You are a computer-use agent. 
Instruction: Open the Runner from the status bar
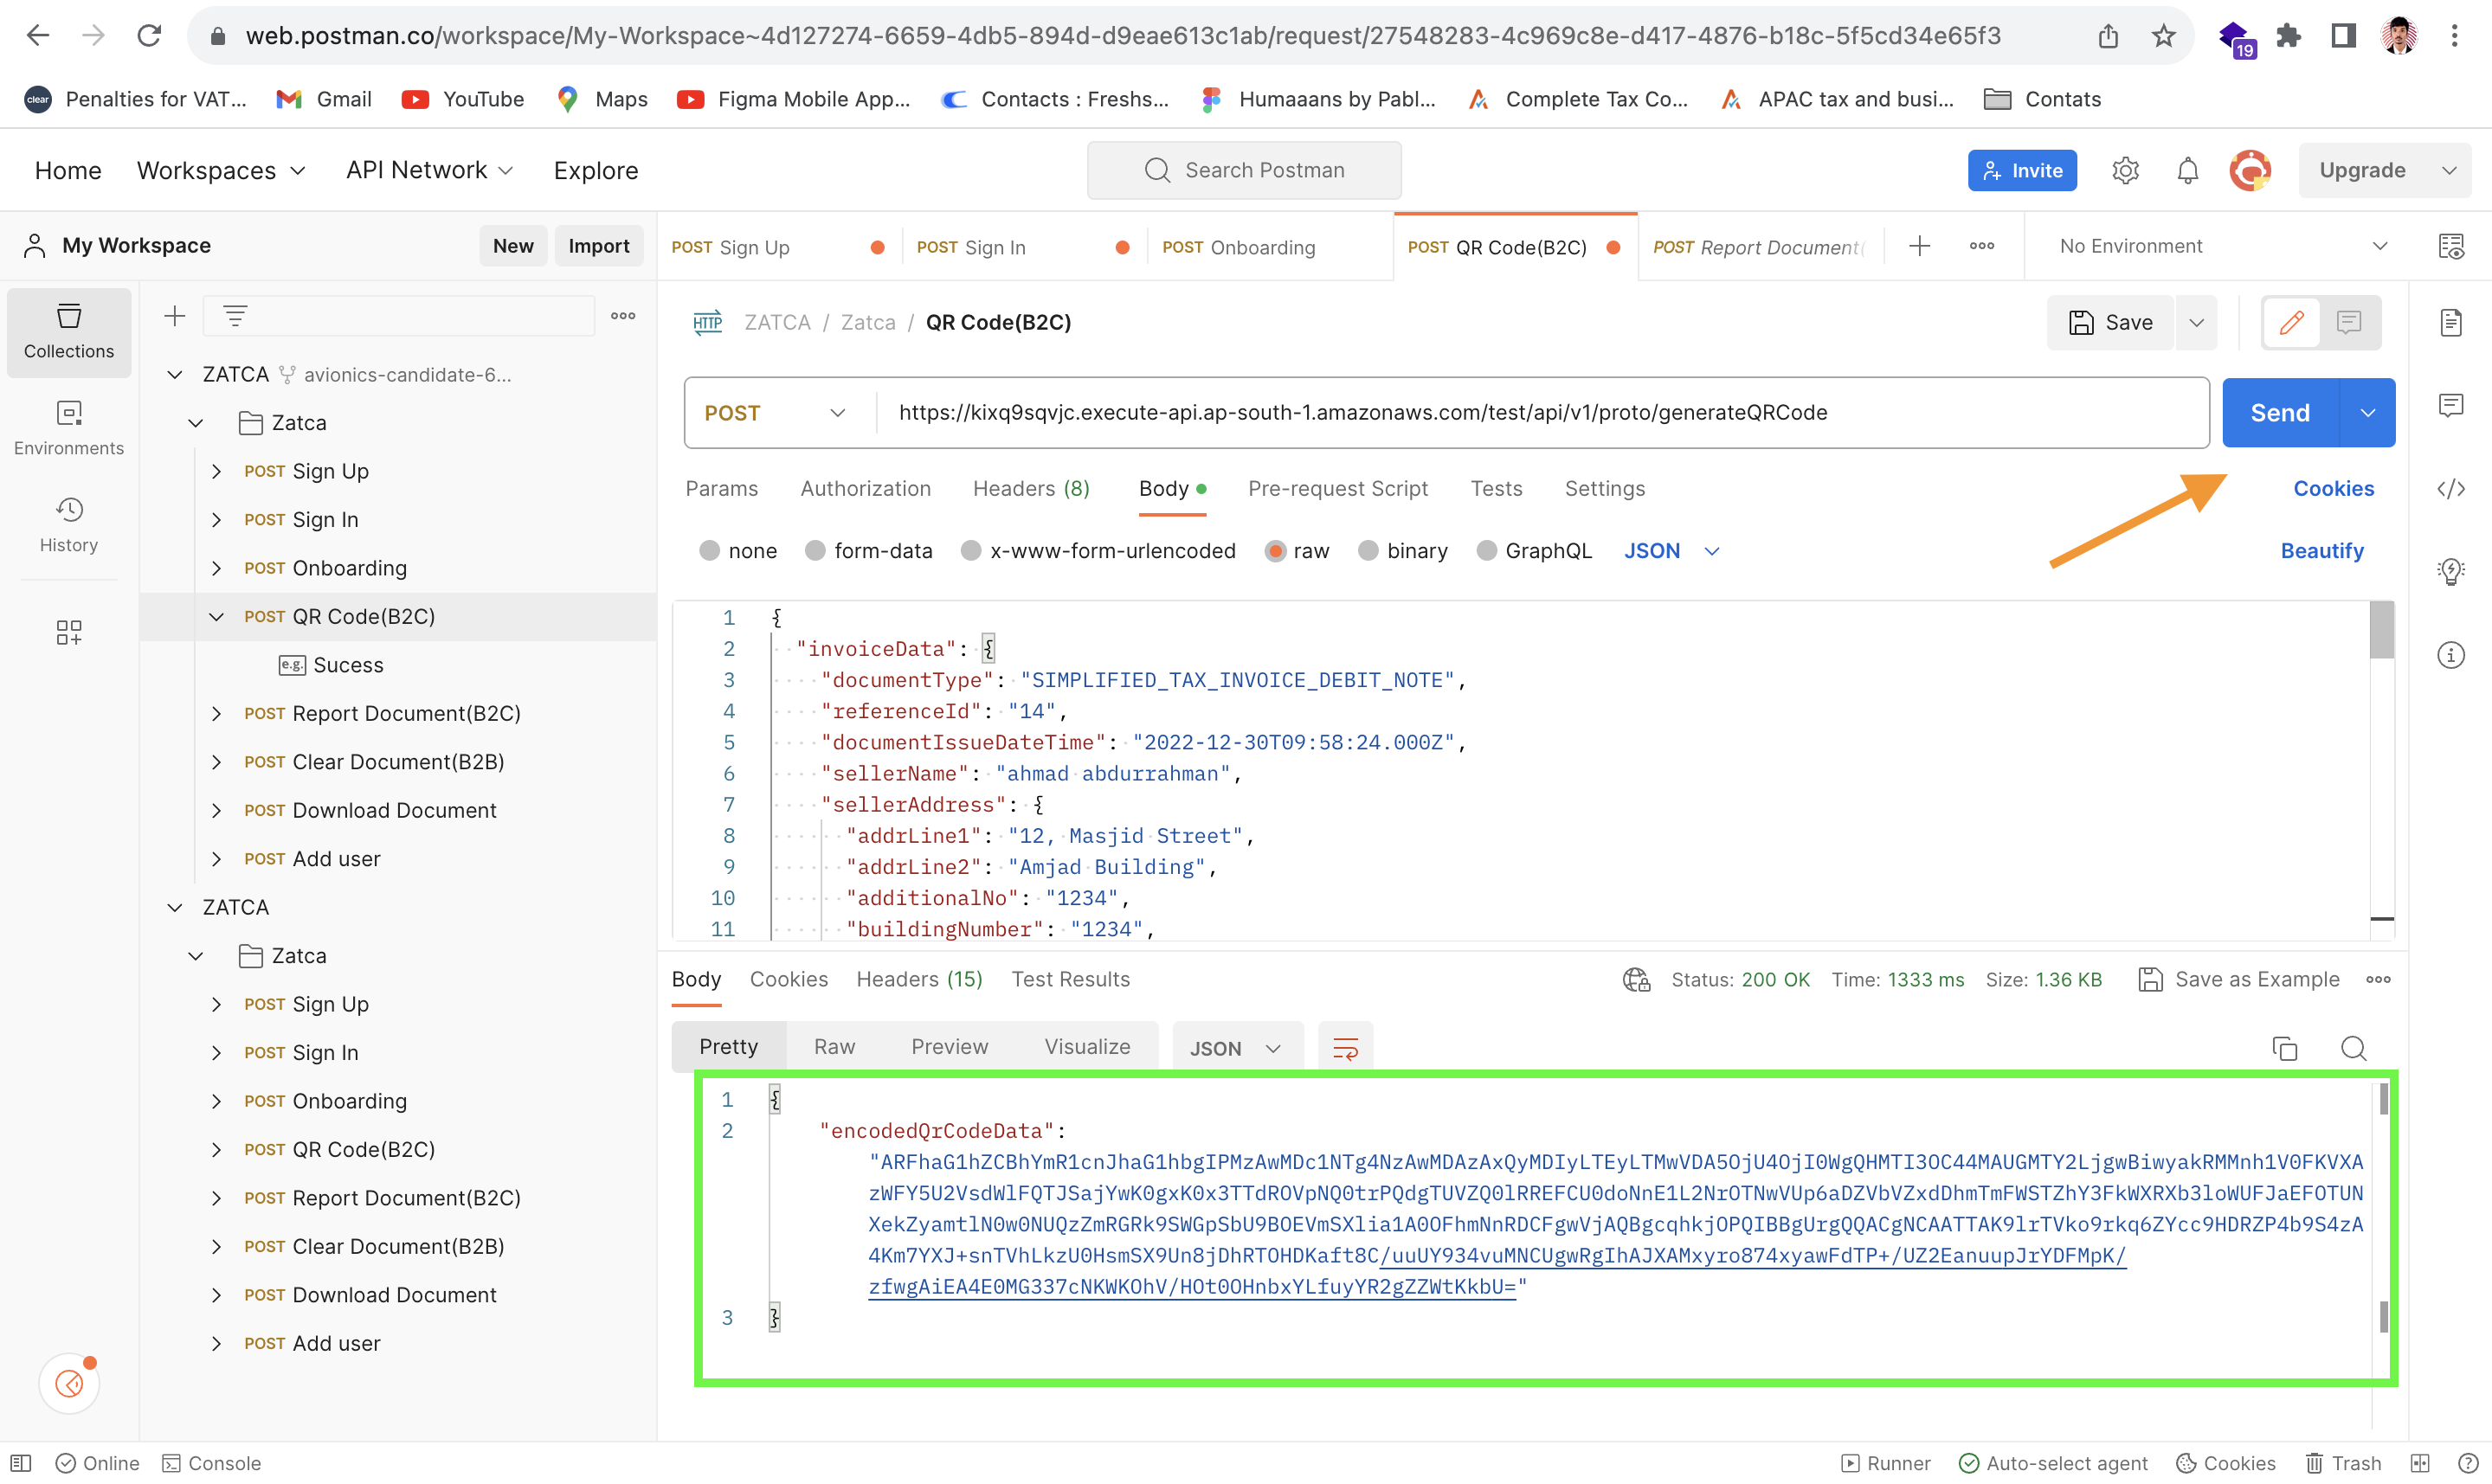coord(1885,1463)
